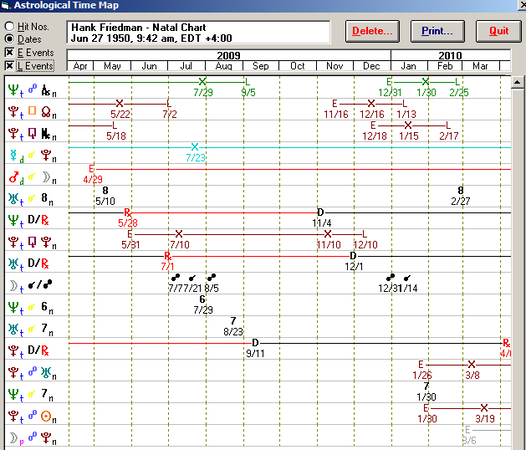Click the Nov month header
This screenshot has width=526, height=450.
[334, 66]
